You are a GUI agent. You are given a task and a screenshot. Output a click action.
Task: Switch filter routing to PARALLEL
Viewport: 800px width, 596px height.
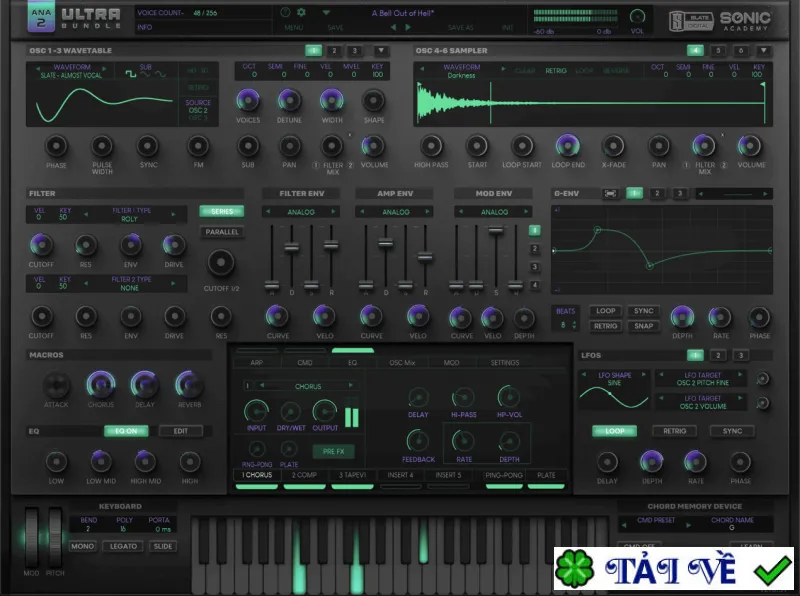tap(221, 232)
